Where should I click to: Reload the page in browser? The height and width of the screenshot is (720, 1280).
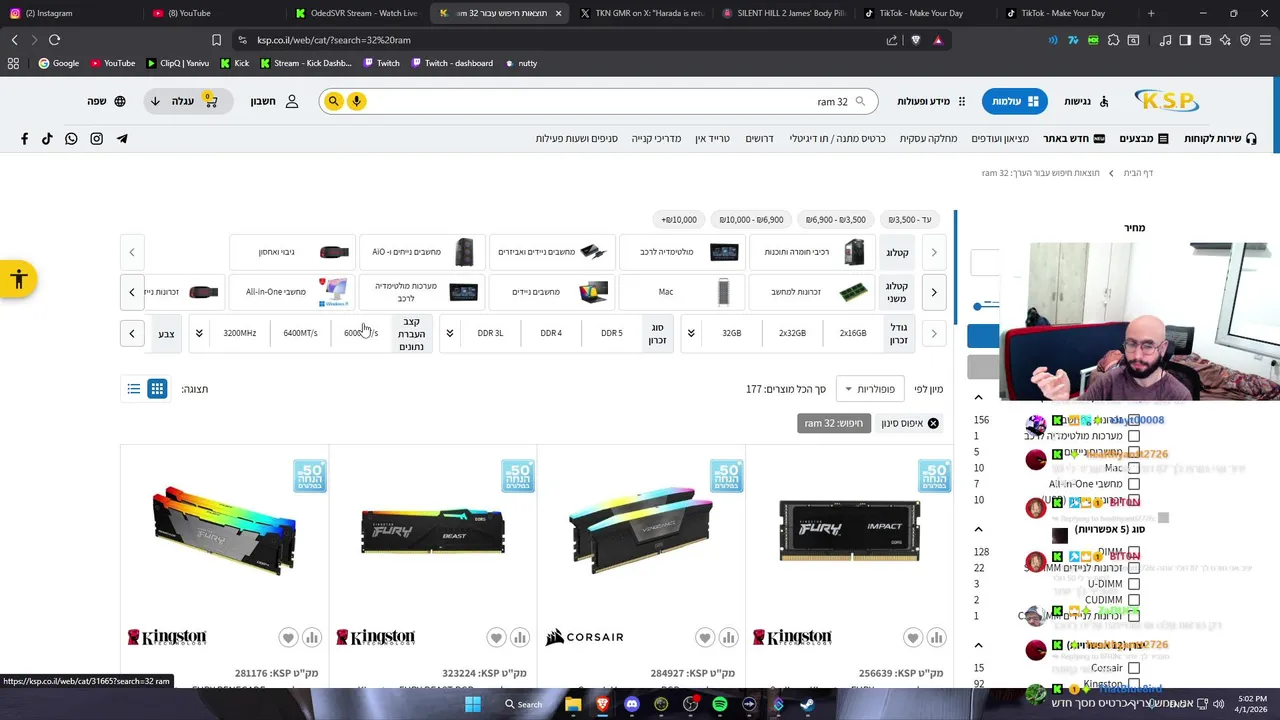point(54,40)
